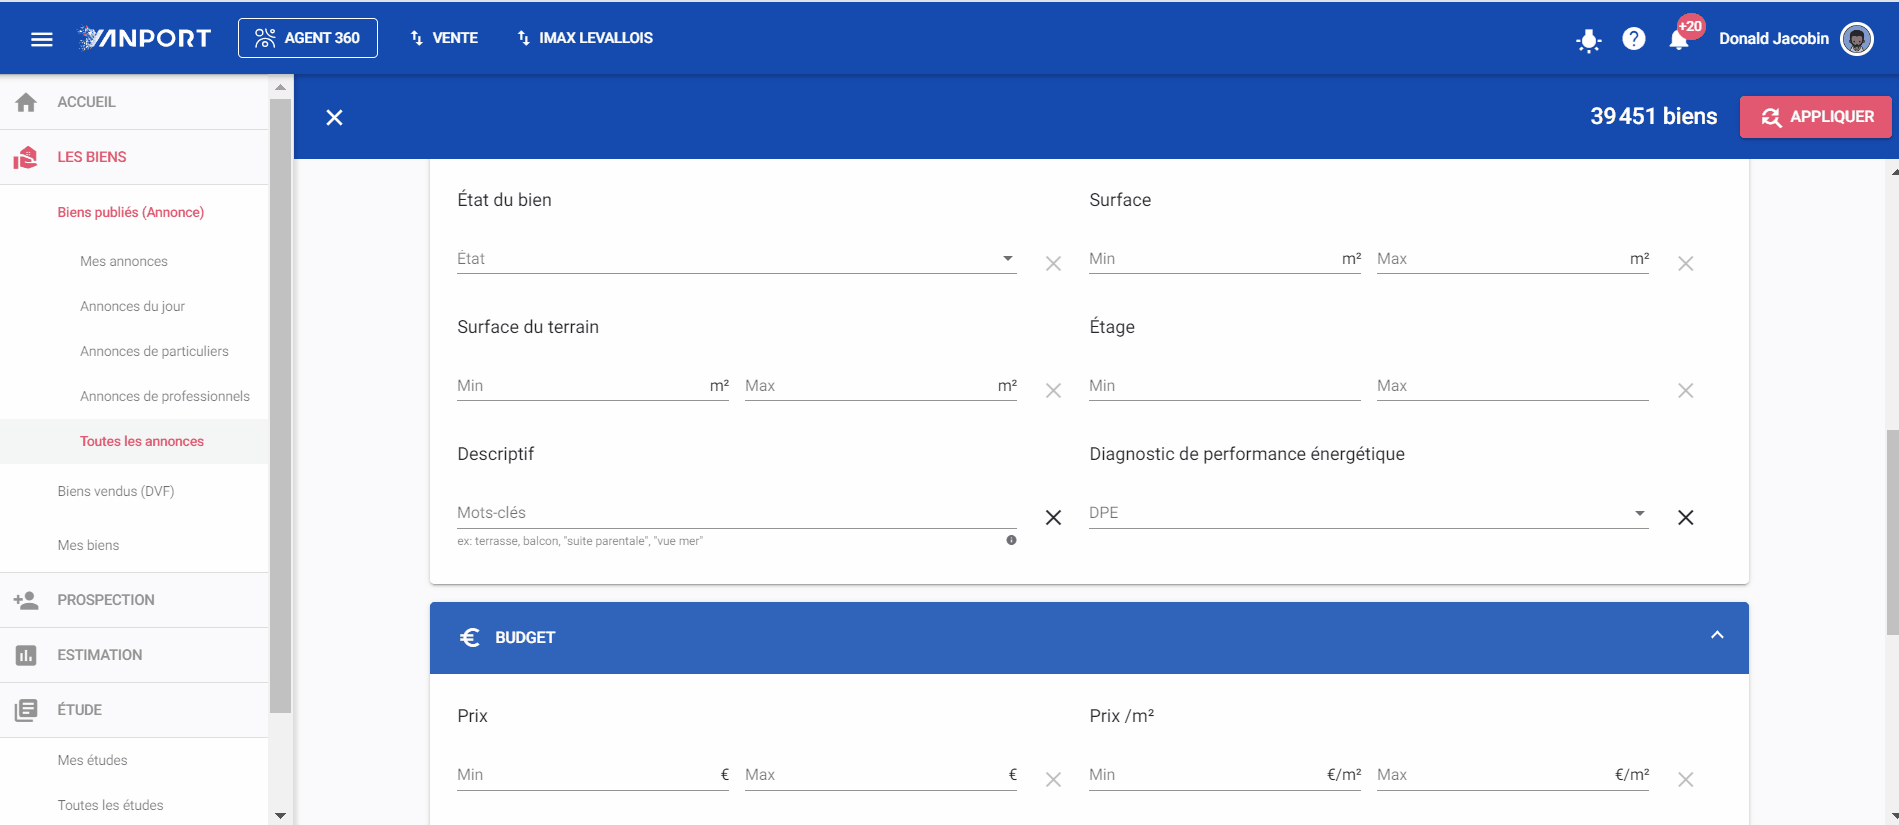Close the filter panel with X
The width and height of the screenshot is (1899, 825).
tap(334, 118)
